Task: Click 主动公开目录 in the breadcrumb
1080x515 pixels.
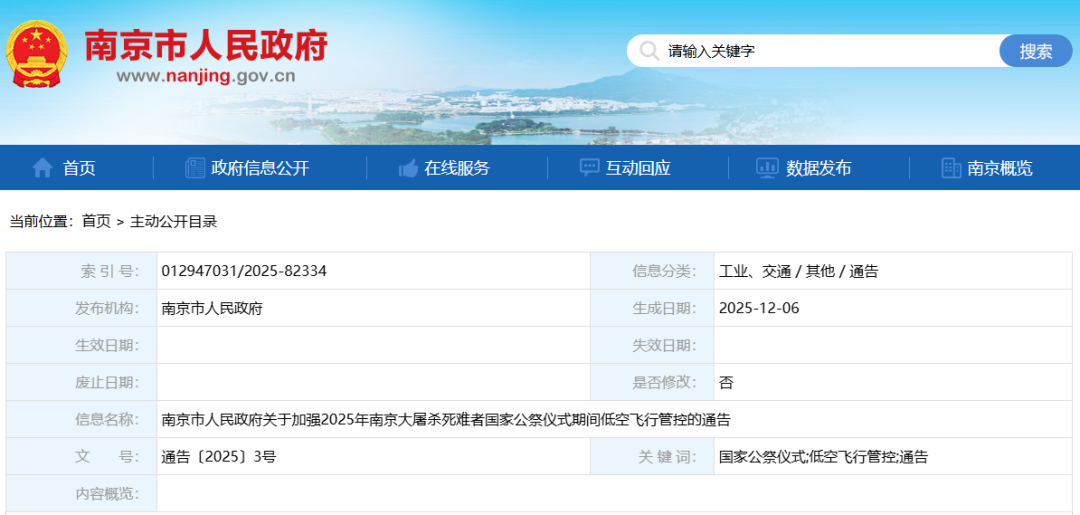Action: 173,221
